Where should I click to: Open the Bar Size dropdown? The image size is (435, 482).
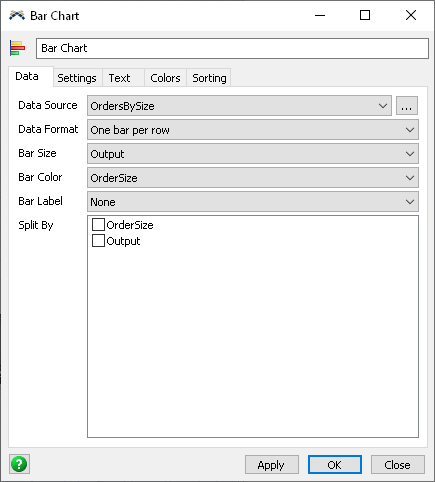click(x=253, y=154)
